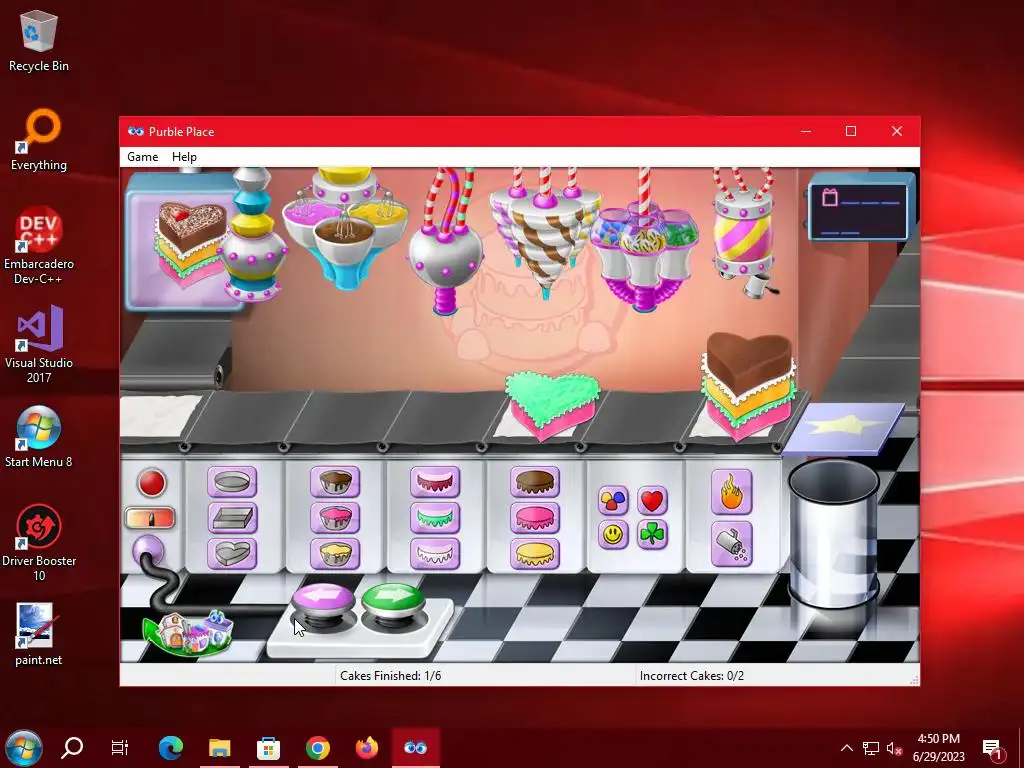Open the Game menu

tap(142, 157)
